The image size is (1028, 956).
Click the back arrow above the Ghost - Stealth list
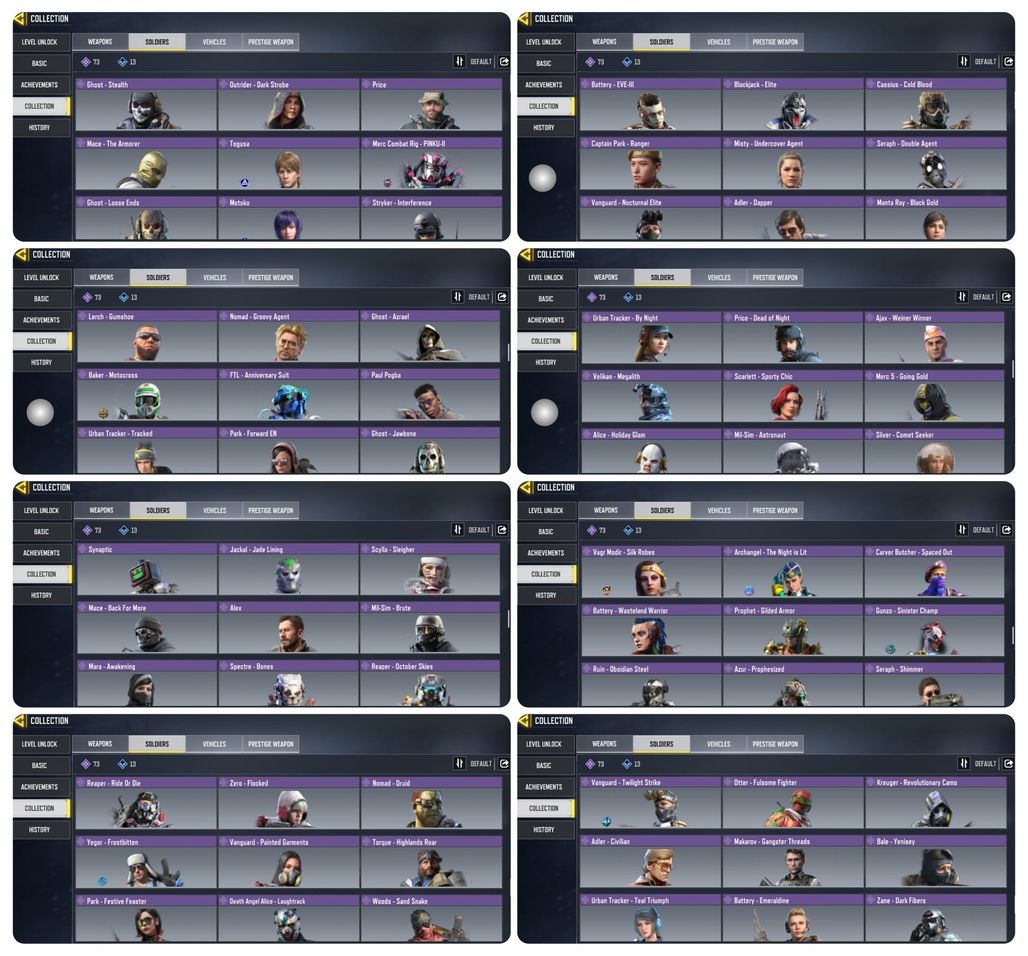click(20, 18)
